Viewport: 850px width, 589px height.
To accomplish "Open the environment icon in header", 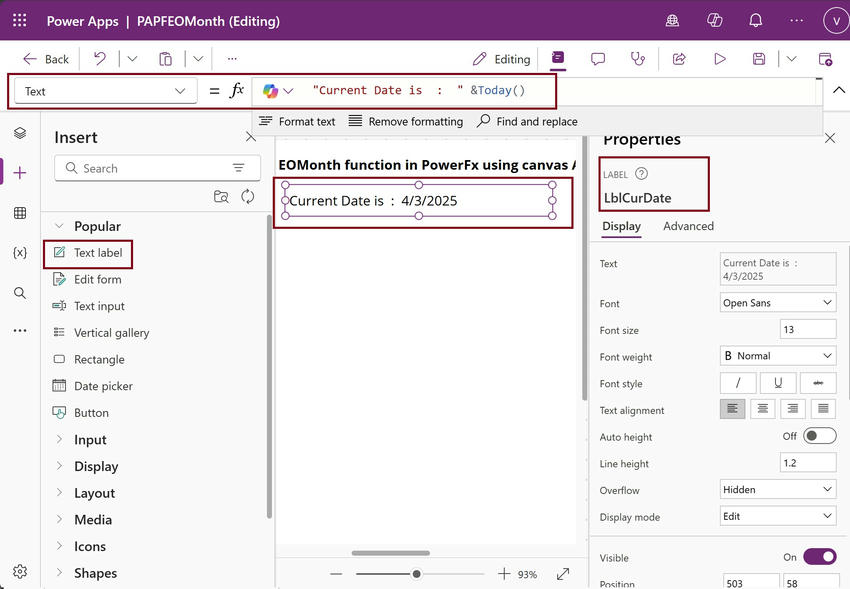I will pyautogui.click(x=672, y=21).
